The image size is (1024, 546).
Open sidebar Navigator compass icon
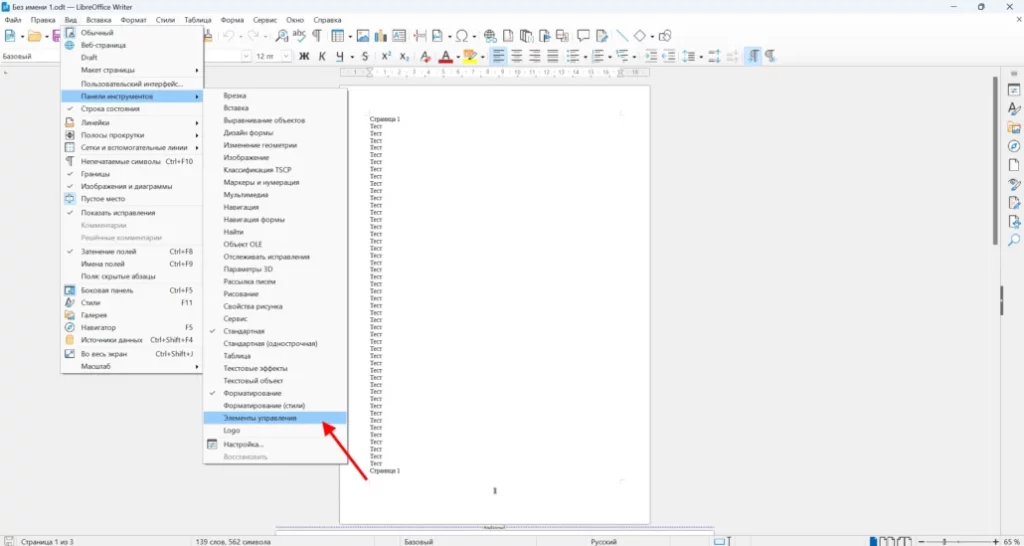pyautogui.click(x=1014, y=146)
